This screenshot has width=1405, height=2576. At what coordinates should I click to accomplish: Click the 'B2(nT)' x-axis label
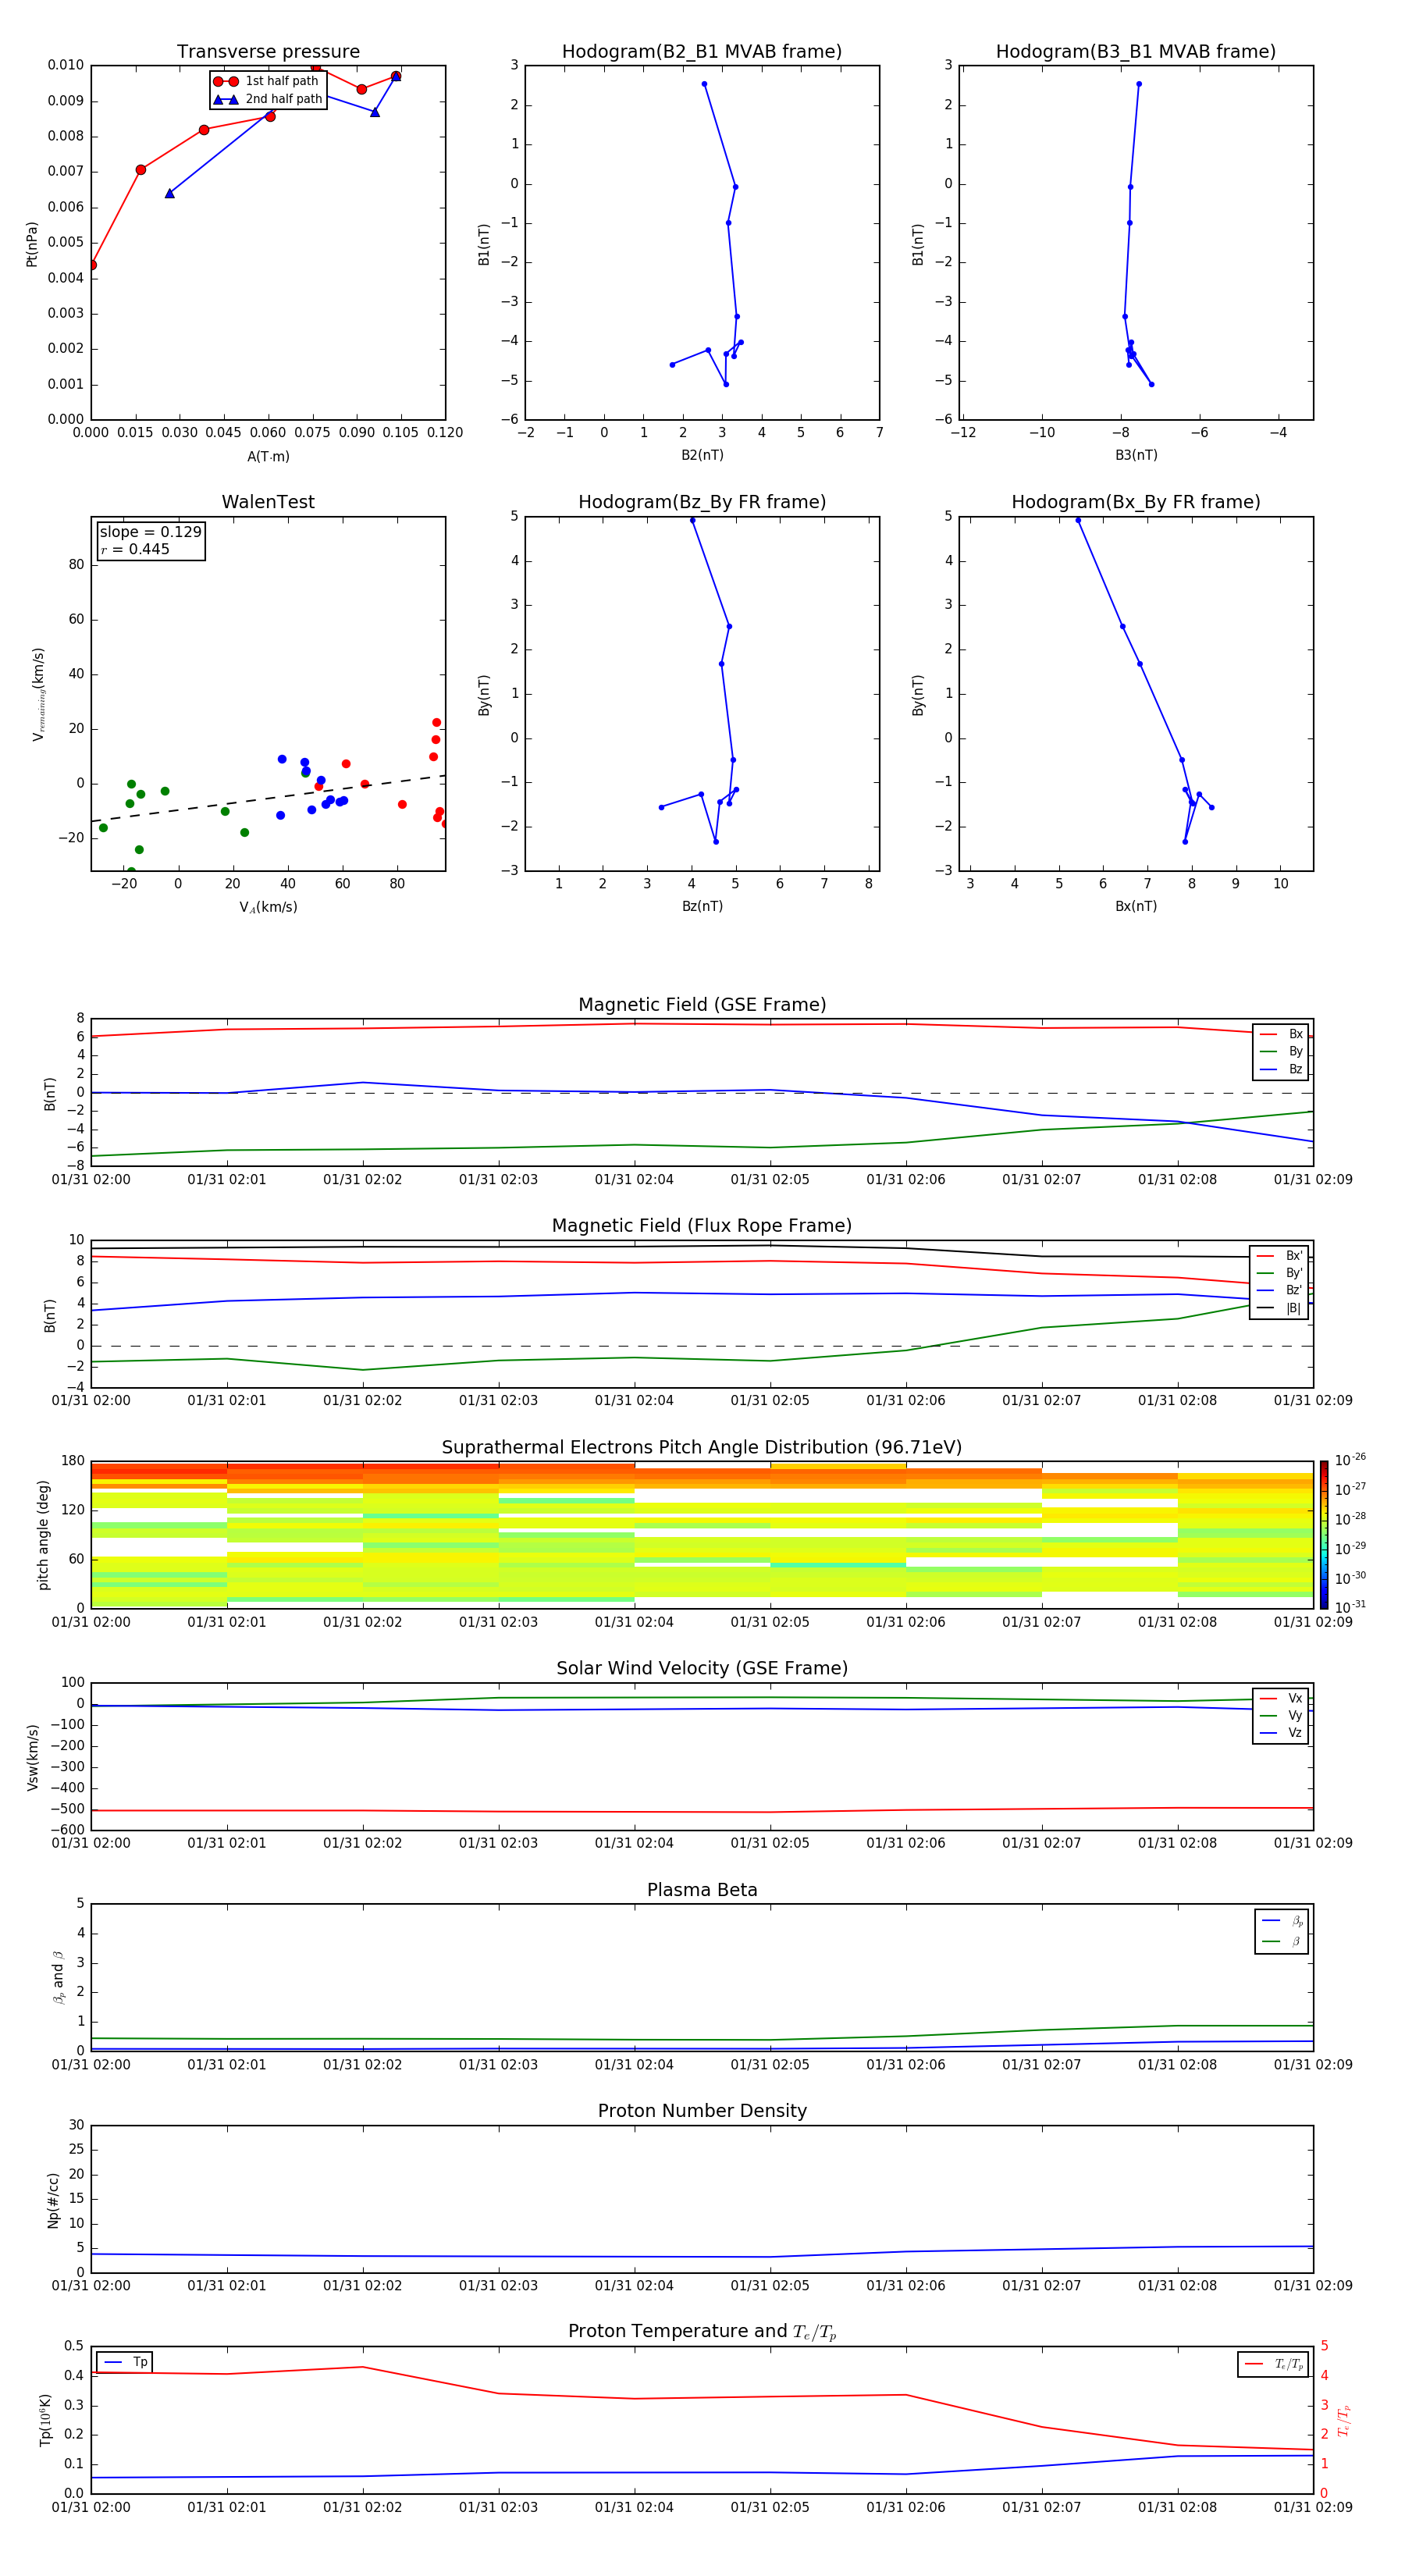702,455
